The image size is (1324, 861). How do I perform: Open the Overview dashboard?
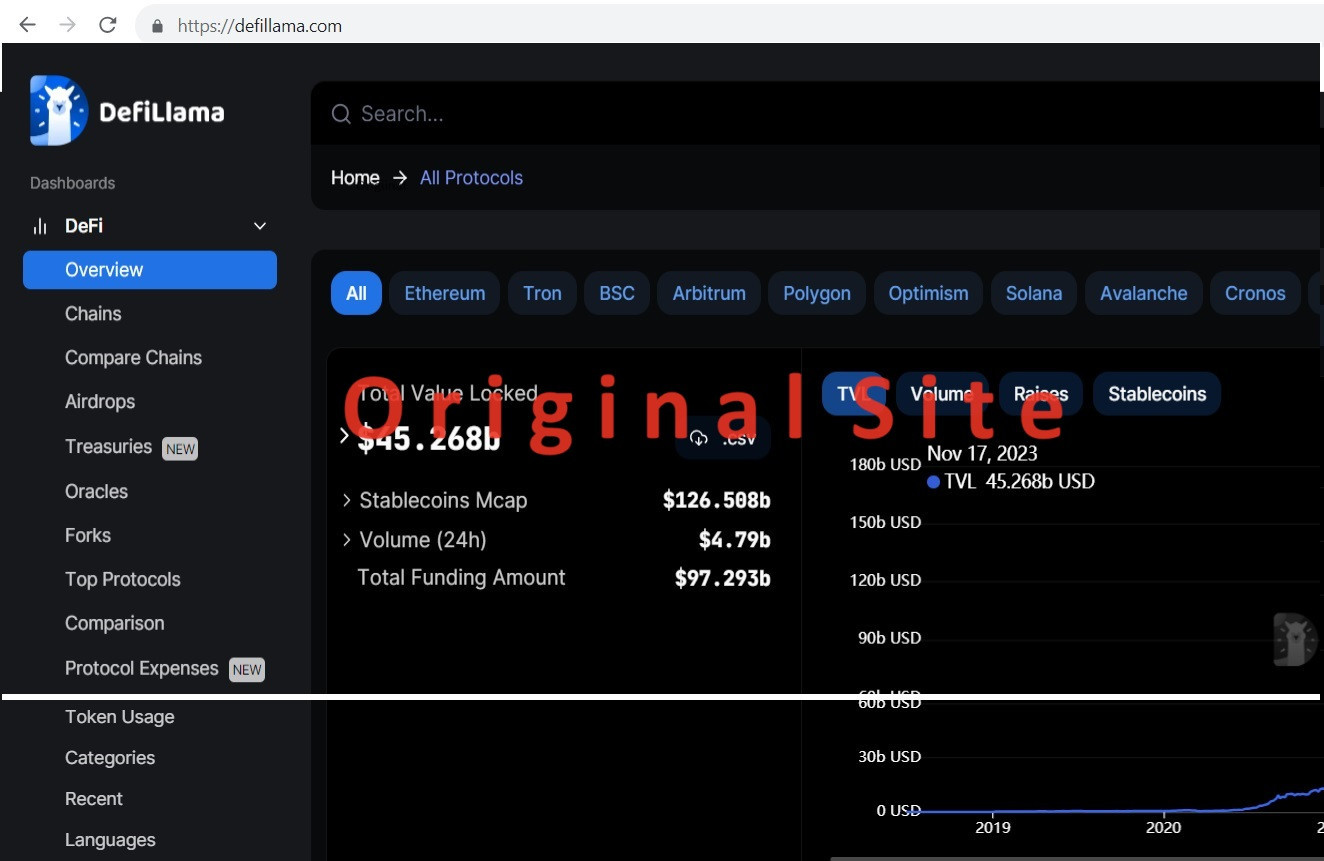pos(150,270)
